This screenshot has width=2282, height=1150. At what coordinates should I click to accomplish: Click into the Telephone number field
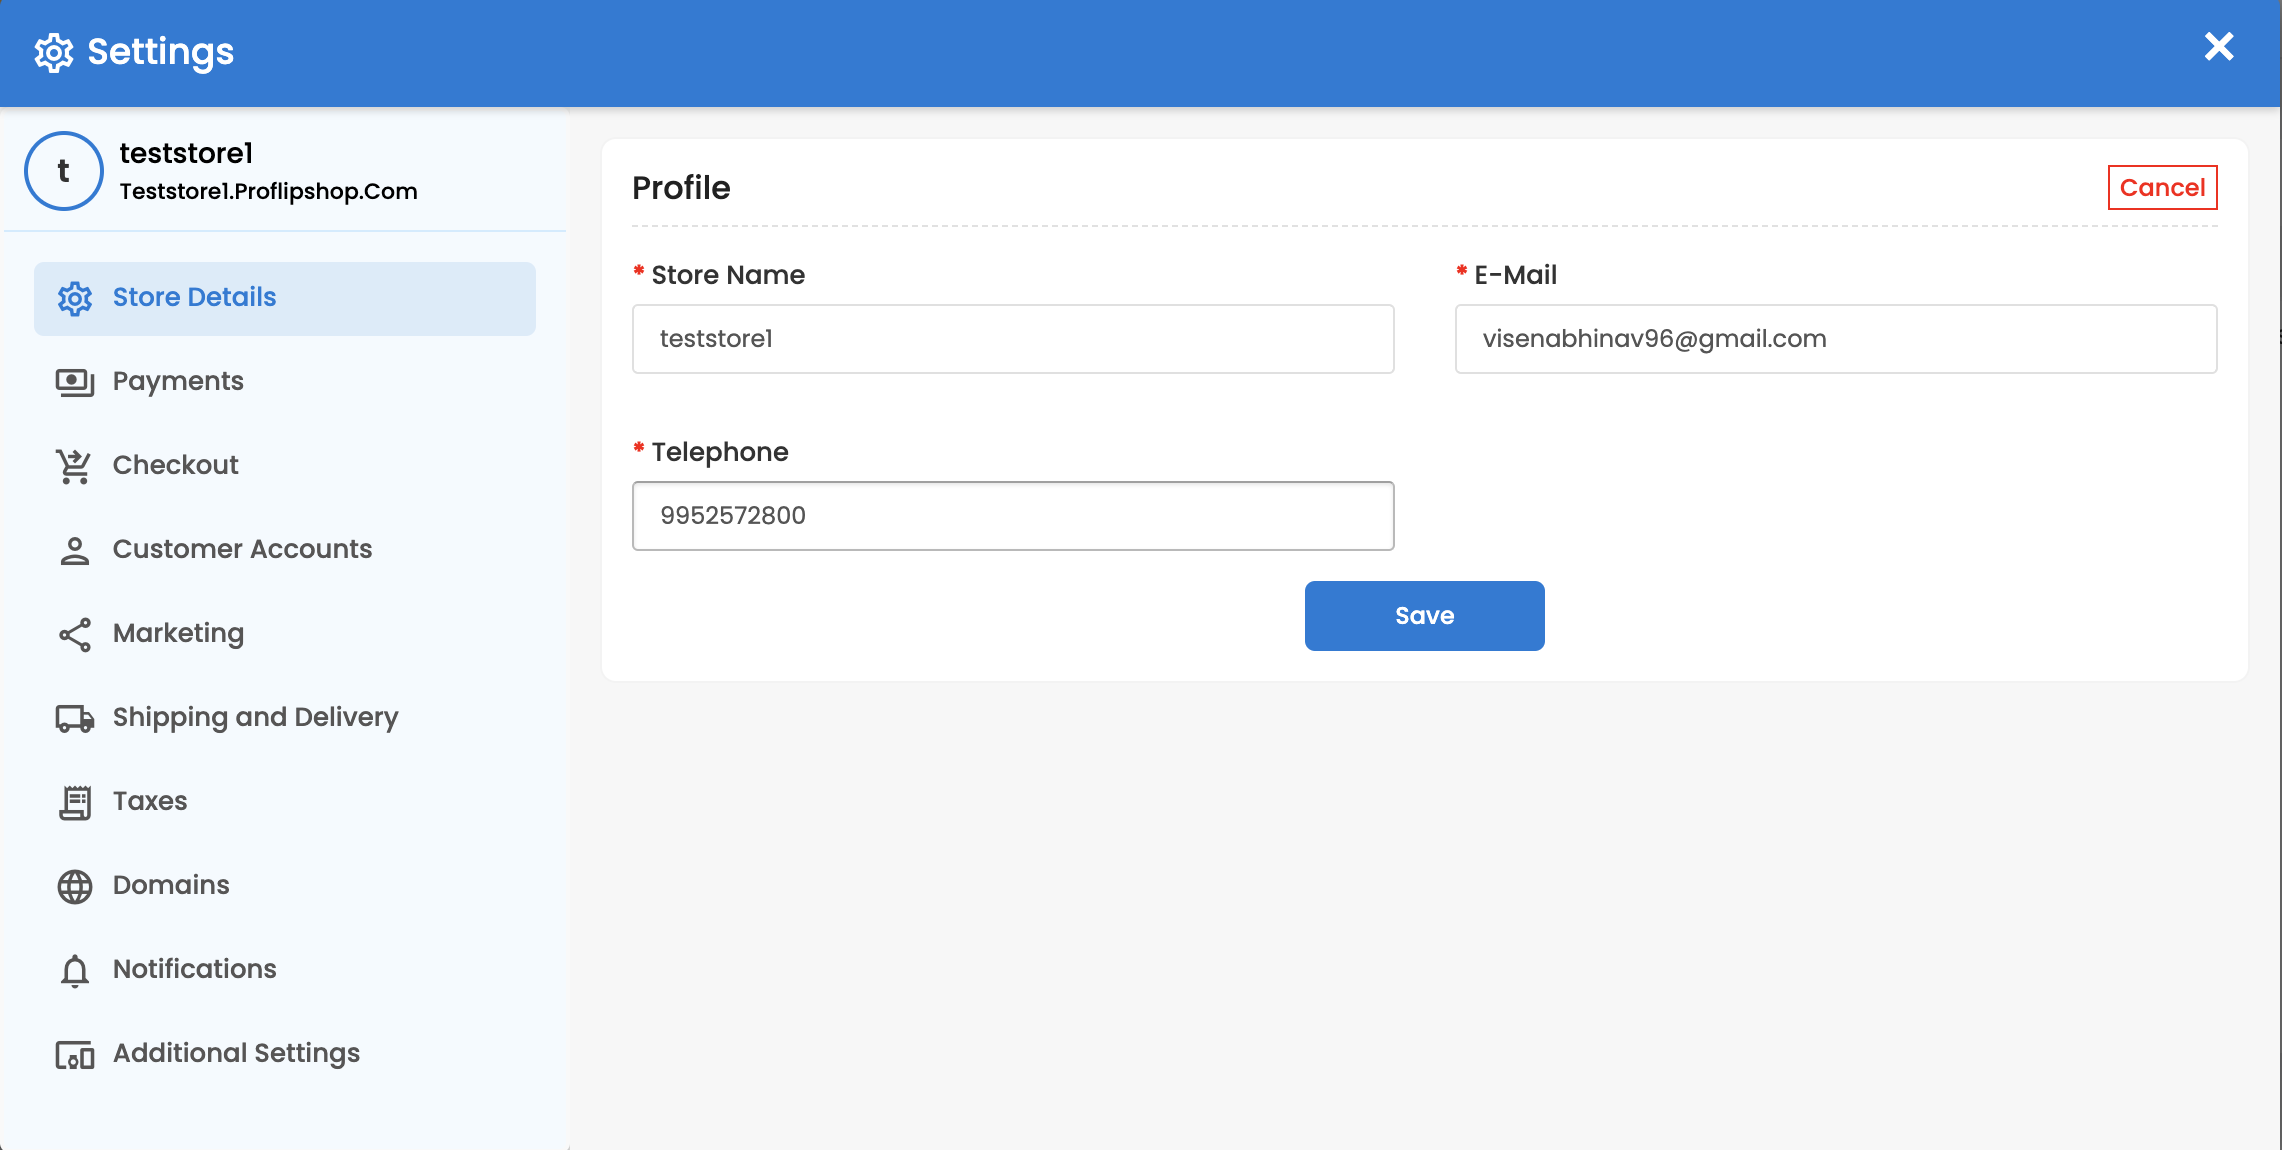pos(1013,516)
